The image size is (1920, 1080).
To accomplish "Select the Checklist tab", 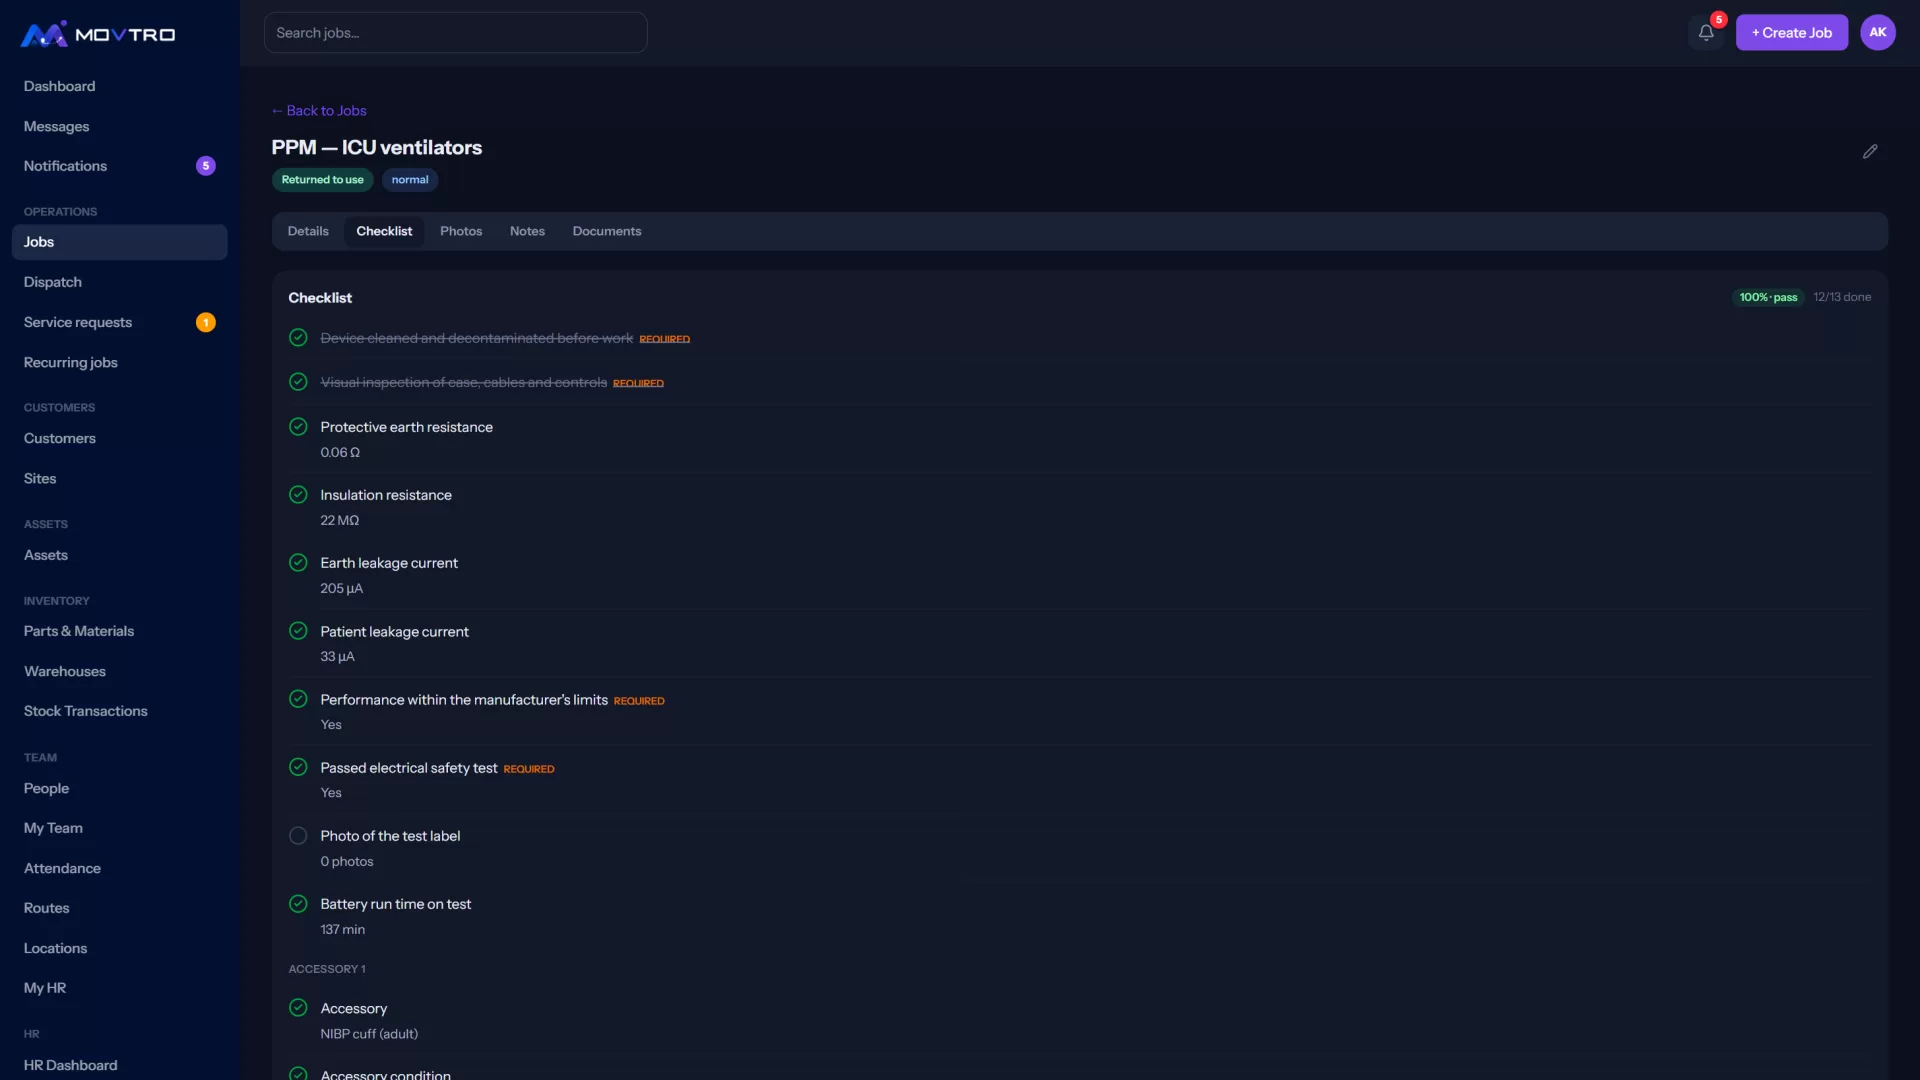I will pyautogui.click(x=384, y=231).
